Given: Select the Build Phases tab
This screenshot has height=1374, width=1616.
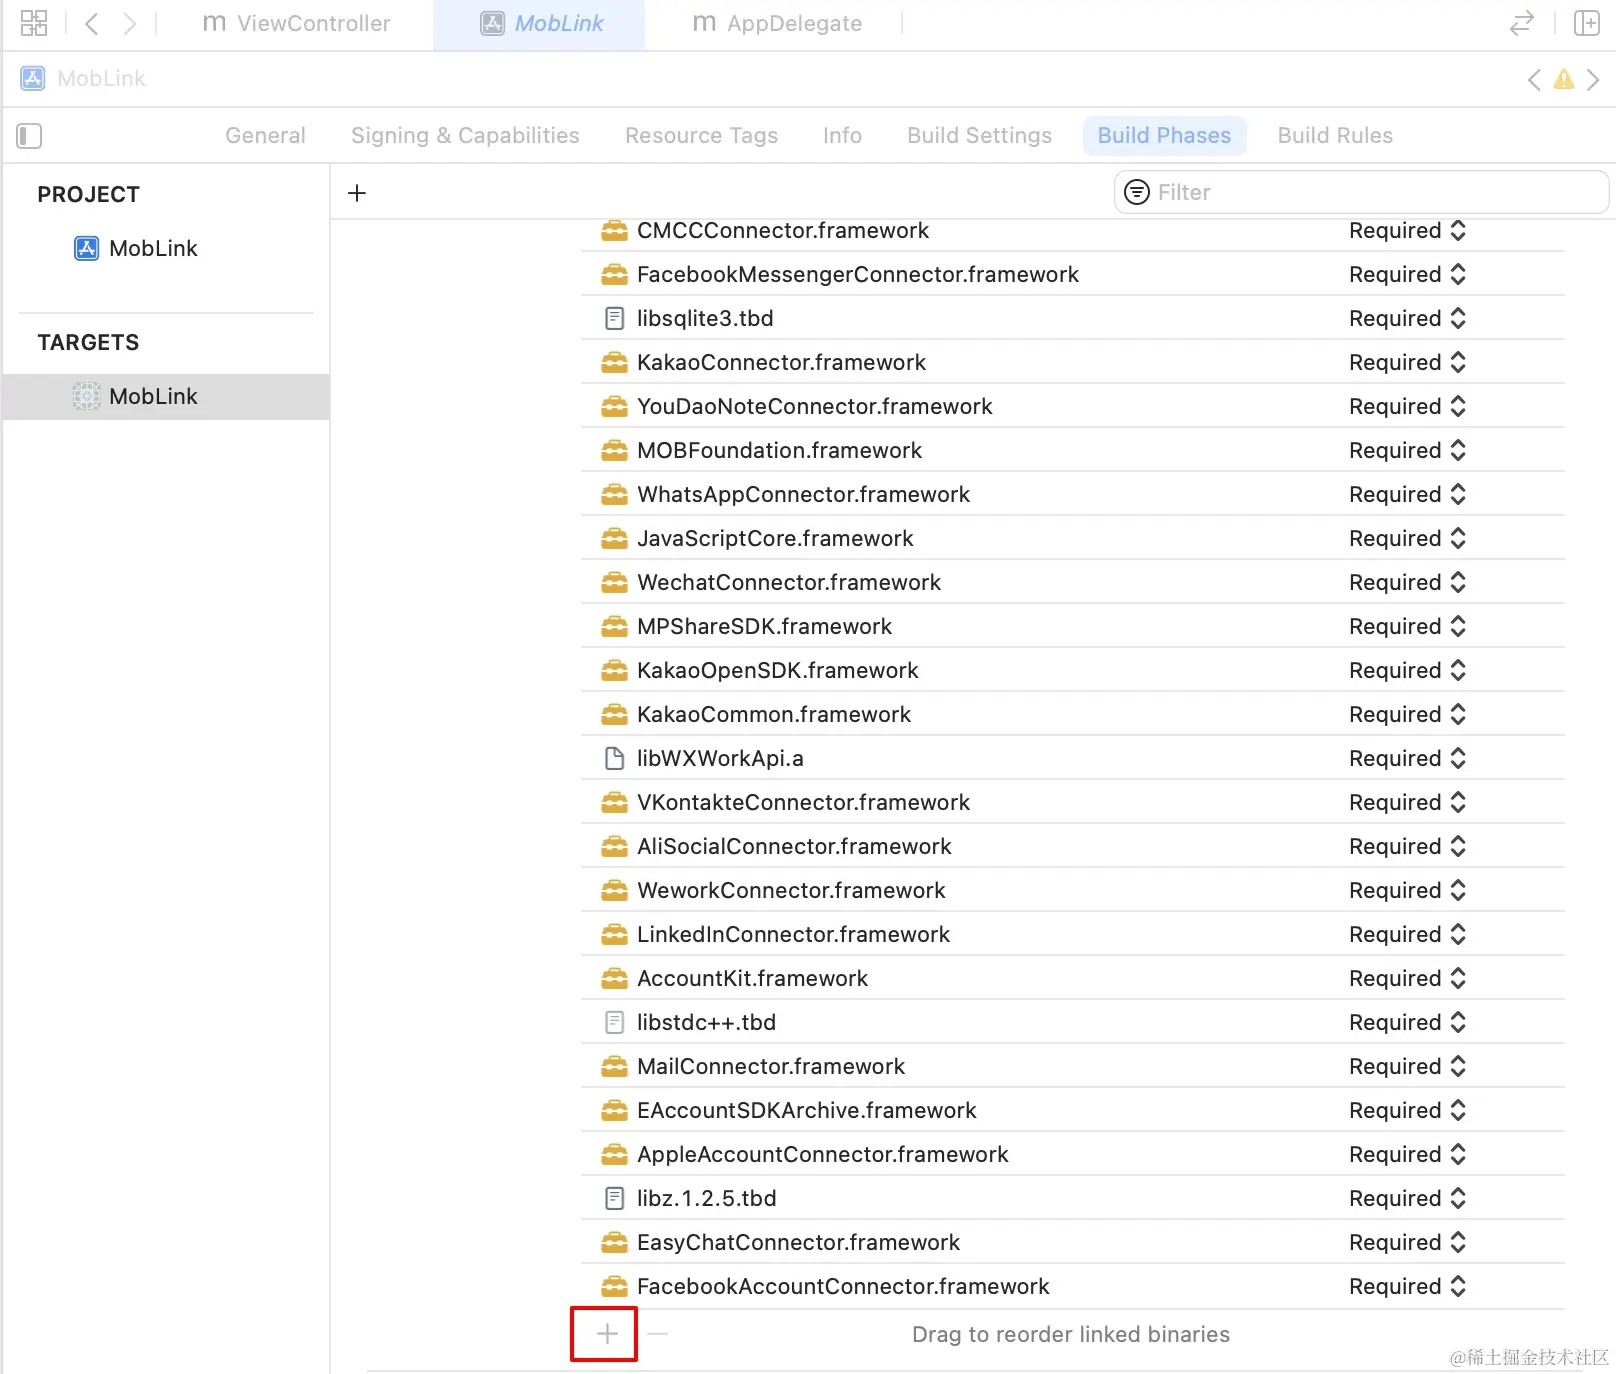Looking at the screenshot, I should pyautogui.click(x=1164, y=135).
